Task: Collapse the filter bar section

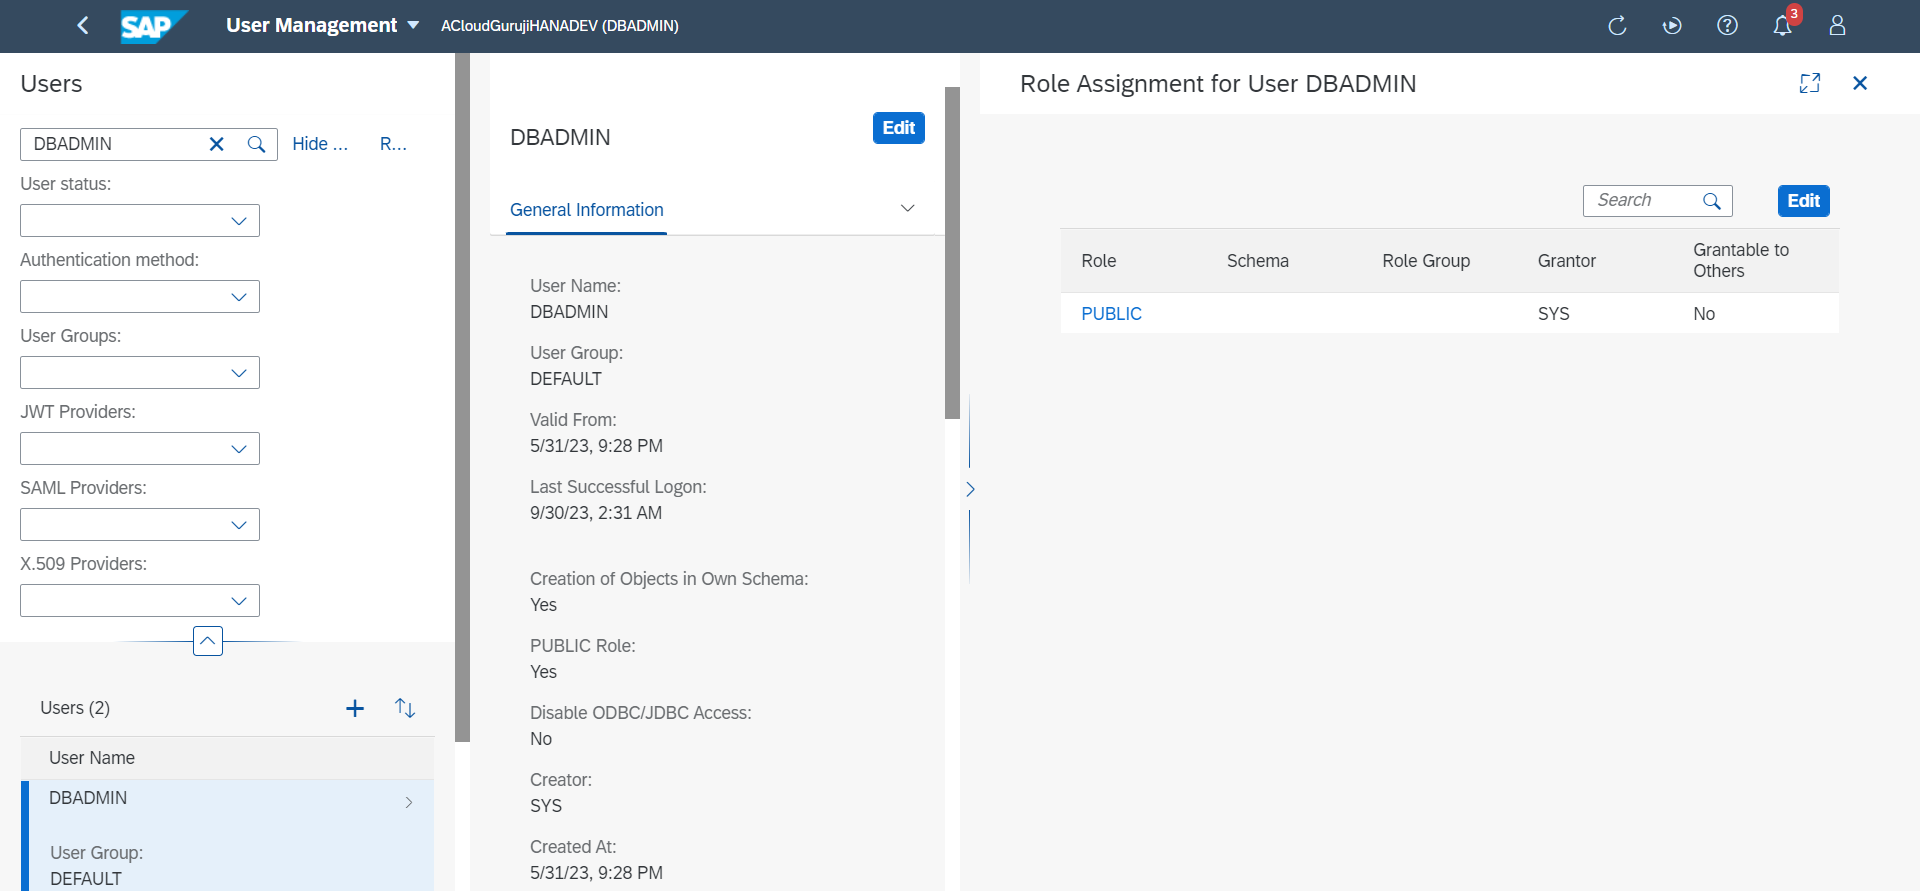Action: point(207,641)
